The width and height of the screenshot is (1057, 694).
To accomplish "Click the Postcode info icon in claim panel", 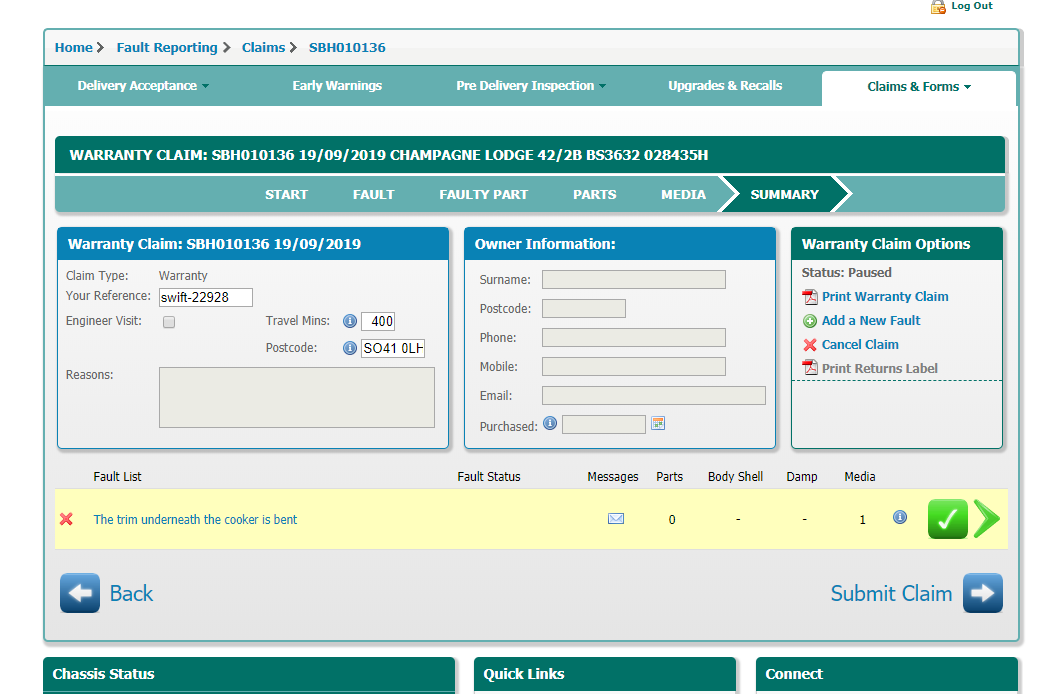I will click(350, 348).
